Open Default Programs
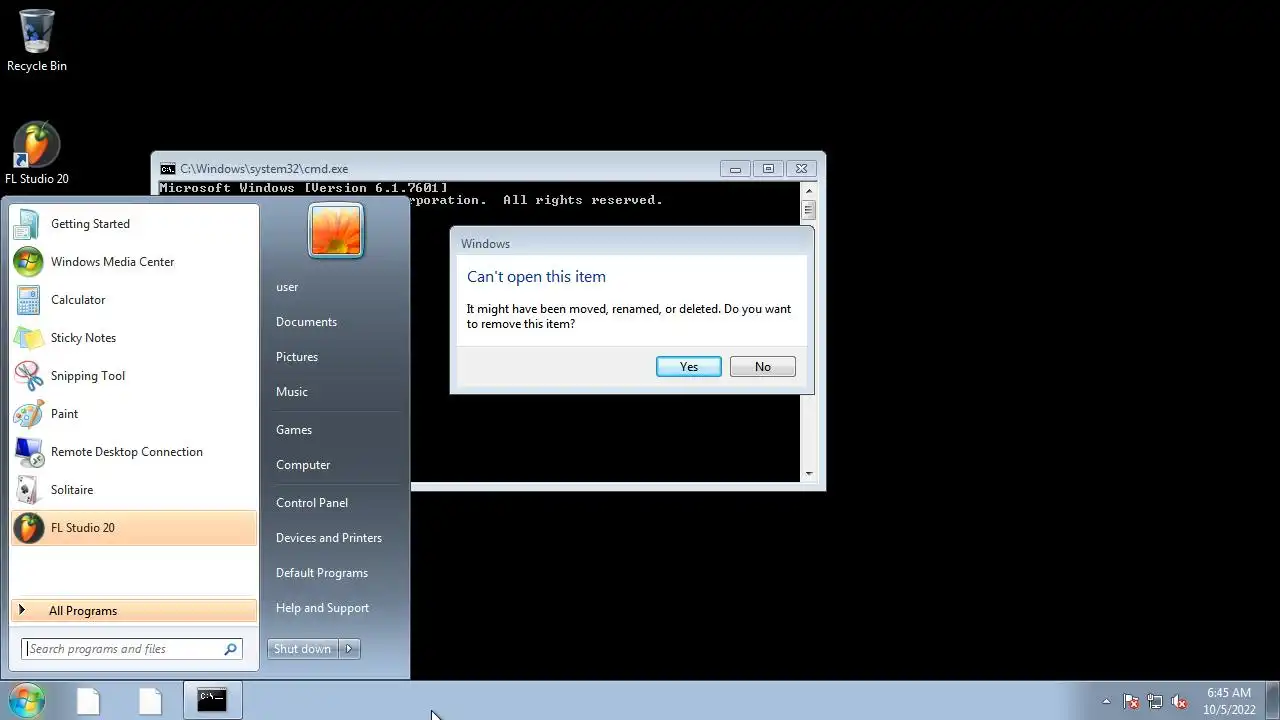This screenshot has width=1280, height=720. [322, 573]
